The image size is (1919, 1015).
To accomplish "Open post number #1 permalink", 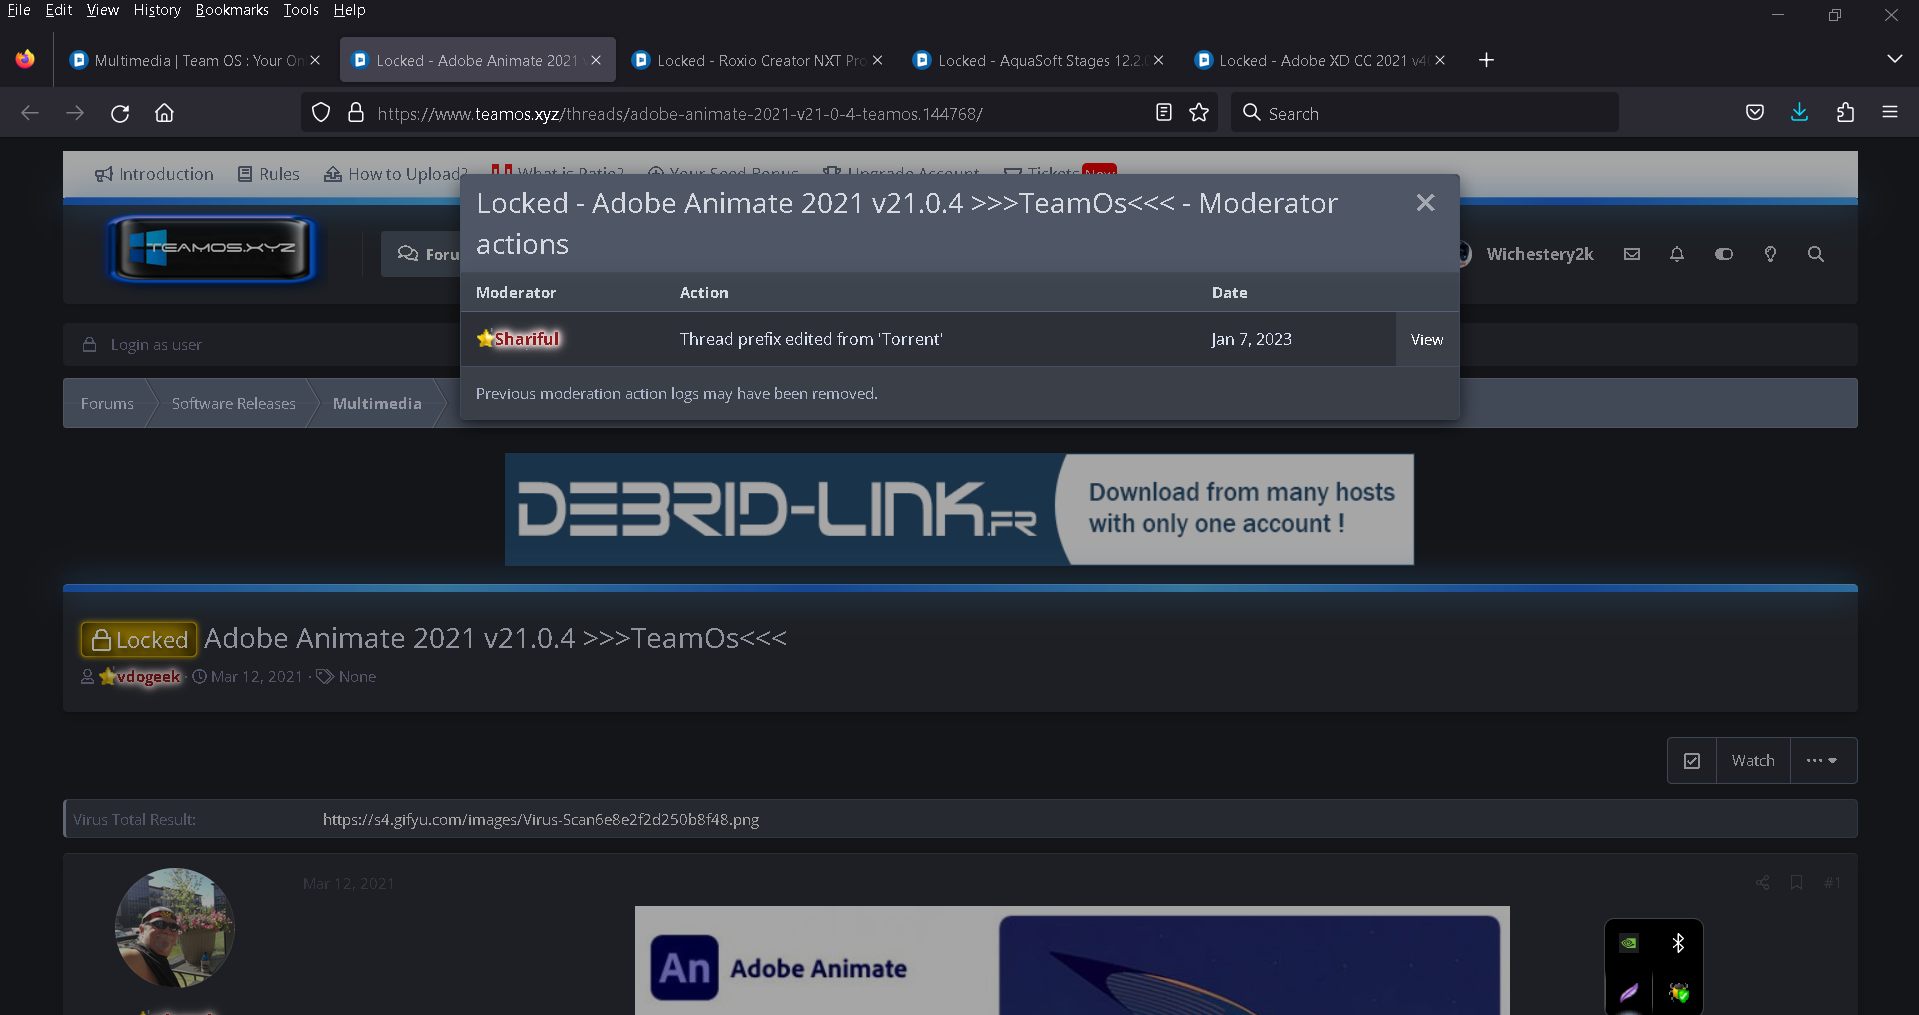I will 1832,883.
